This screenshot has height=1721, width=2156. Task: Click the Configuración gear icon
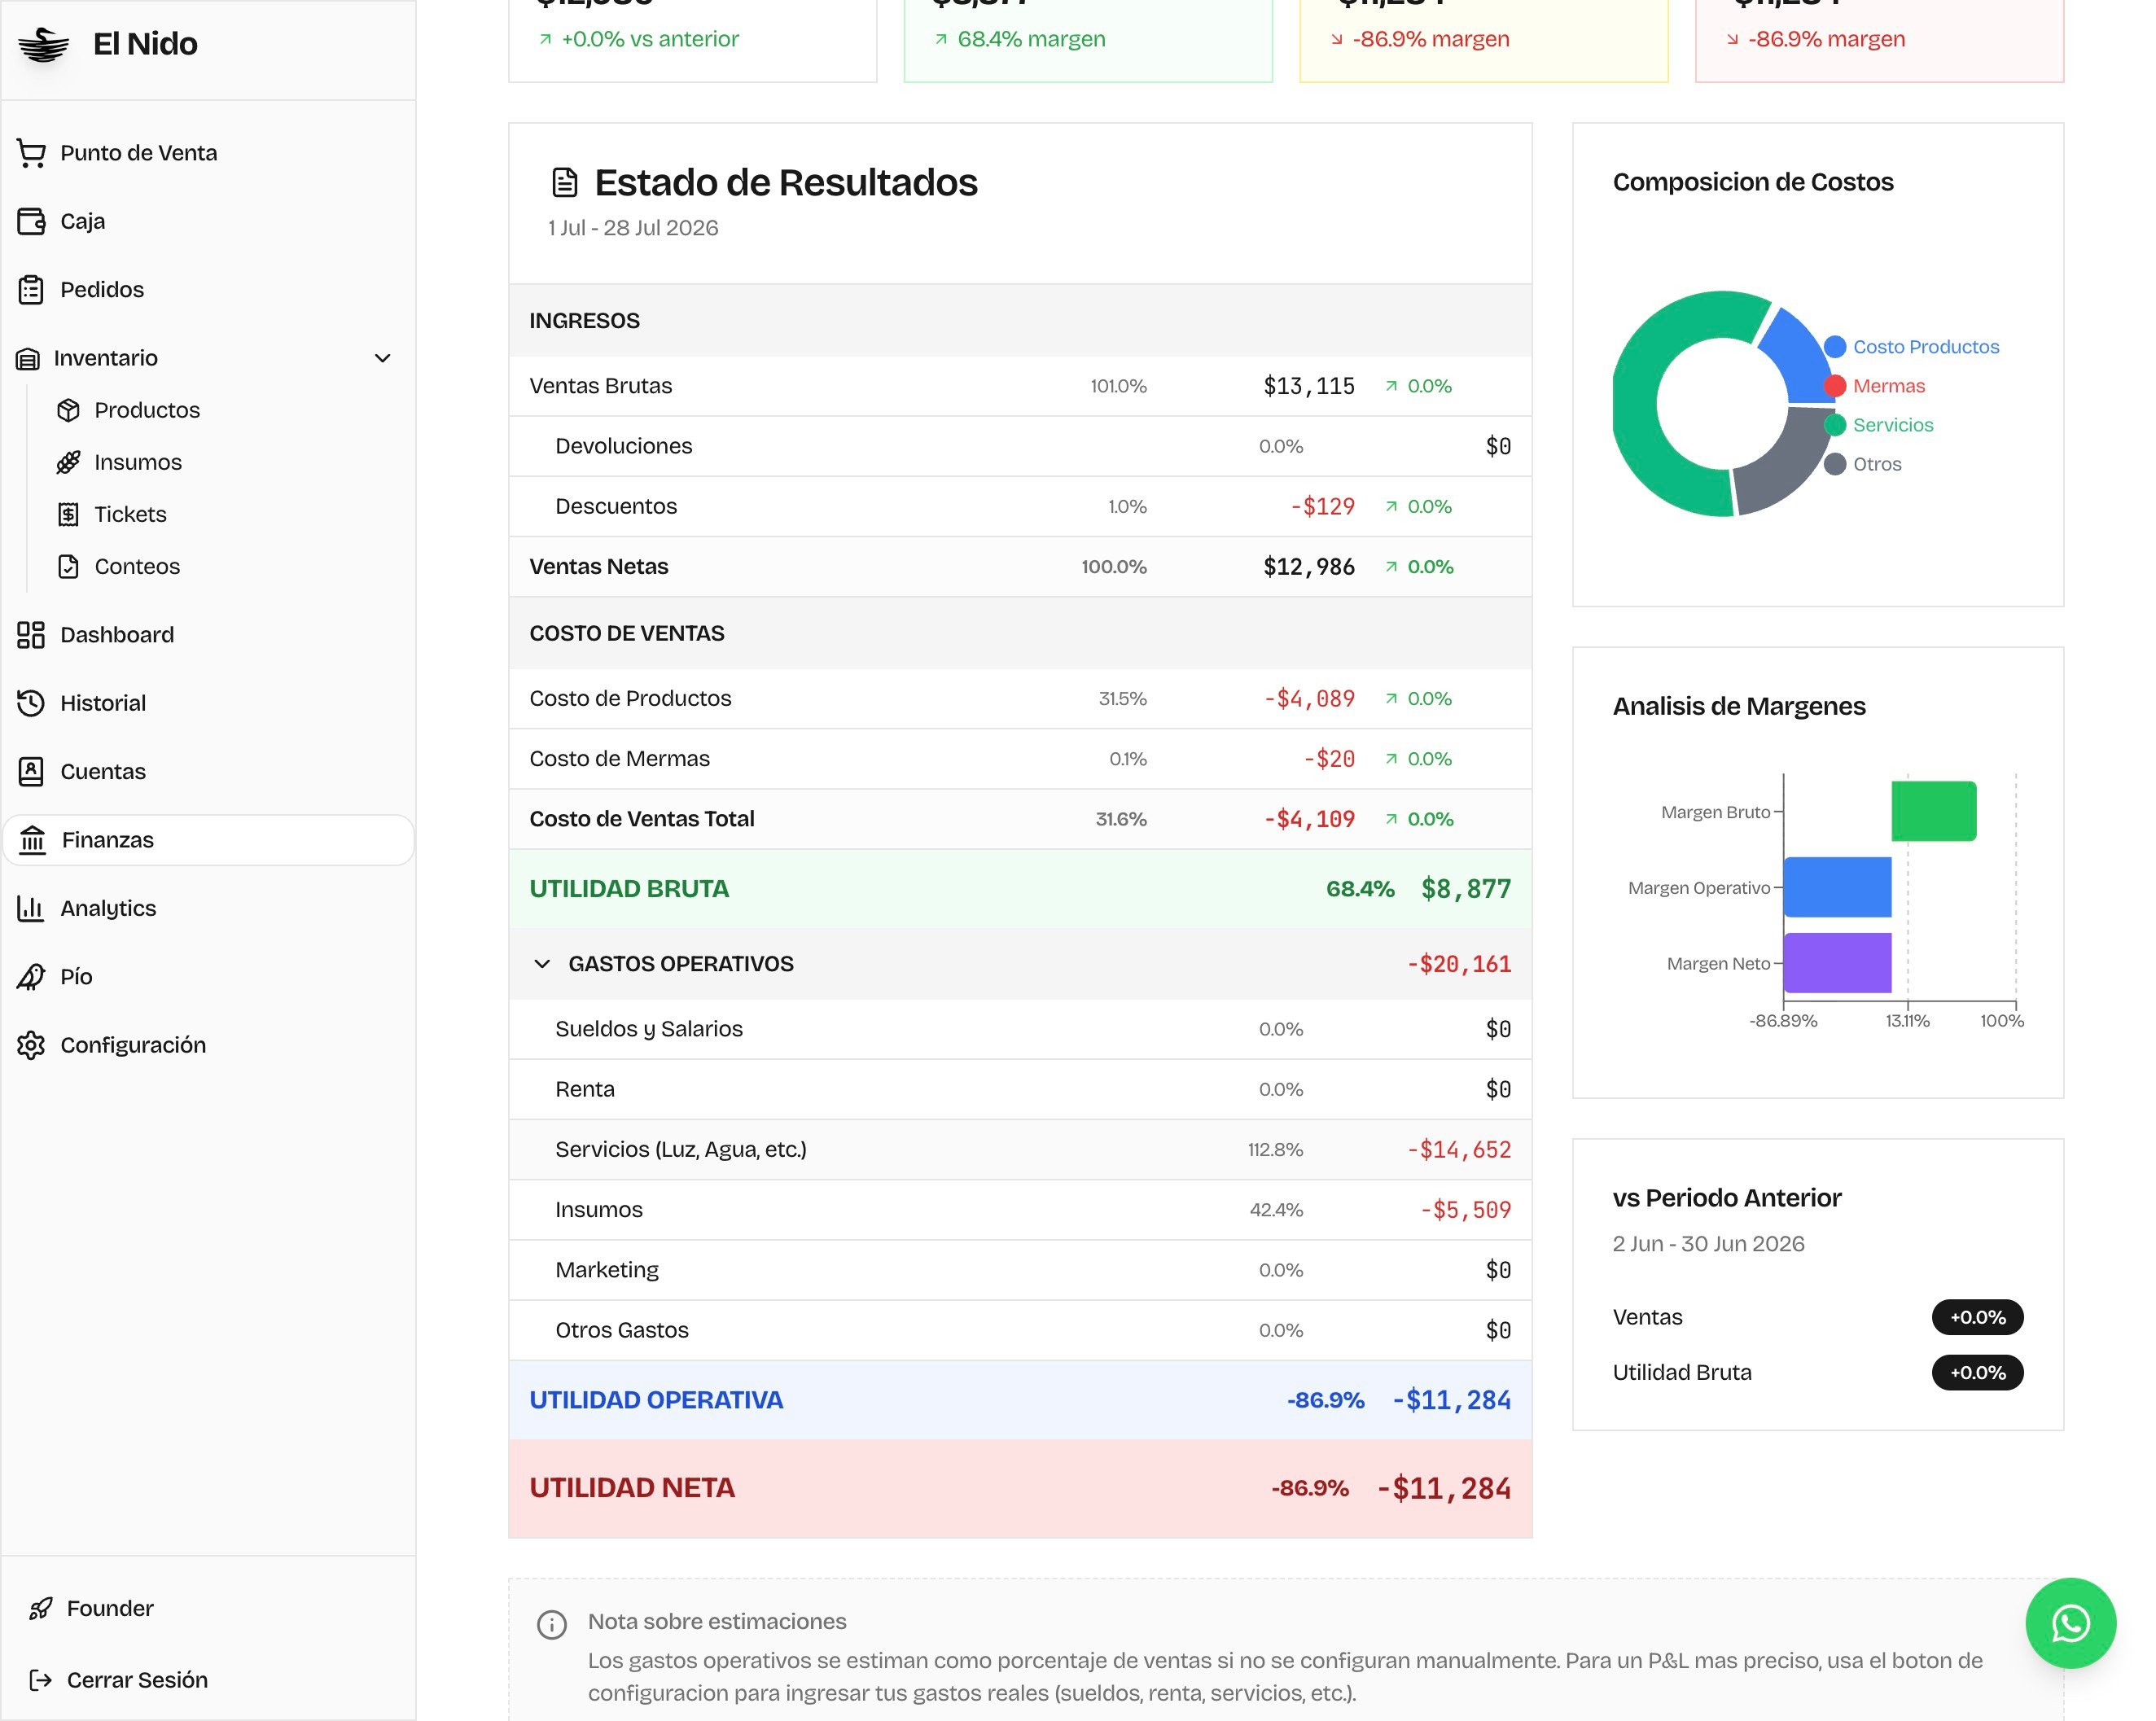tap(31, 1045)
